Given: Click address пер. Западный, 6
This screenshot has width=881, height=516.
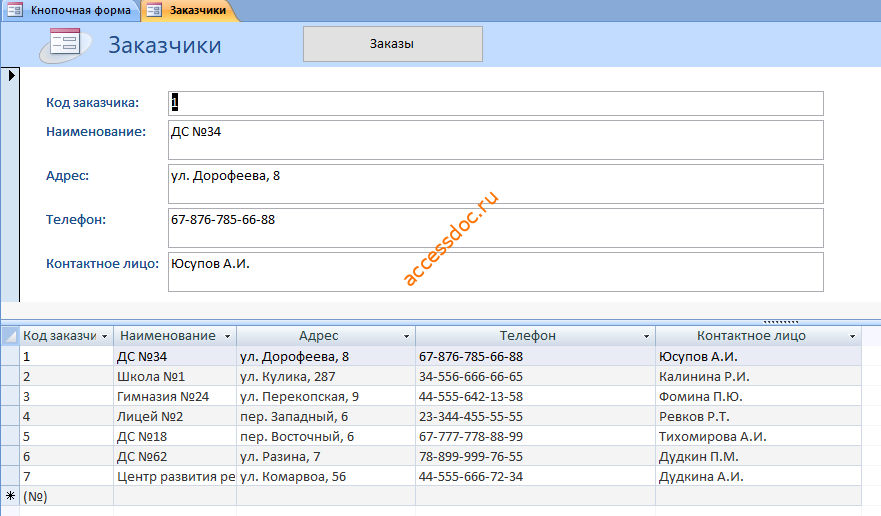Looking at the screenshot, I should (326, 417).
